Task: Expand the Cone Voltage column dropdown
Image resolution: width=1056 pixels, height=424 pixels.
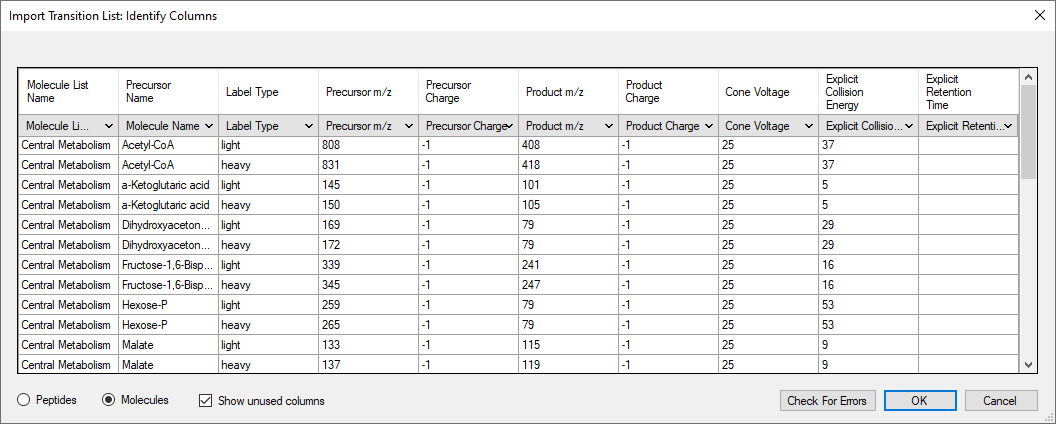Action: coord(768,126)
